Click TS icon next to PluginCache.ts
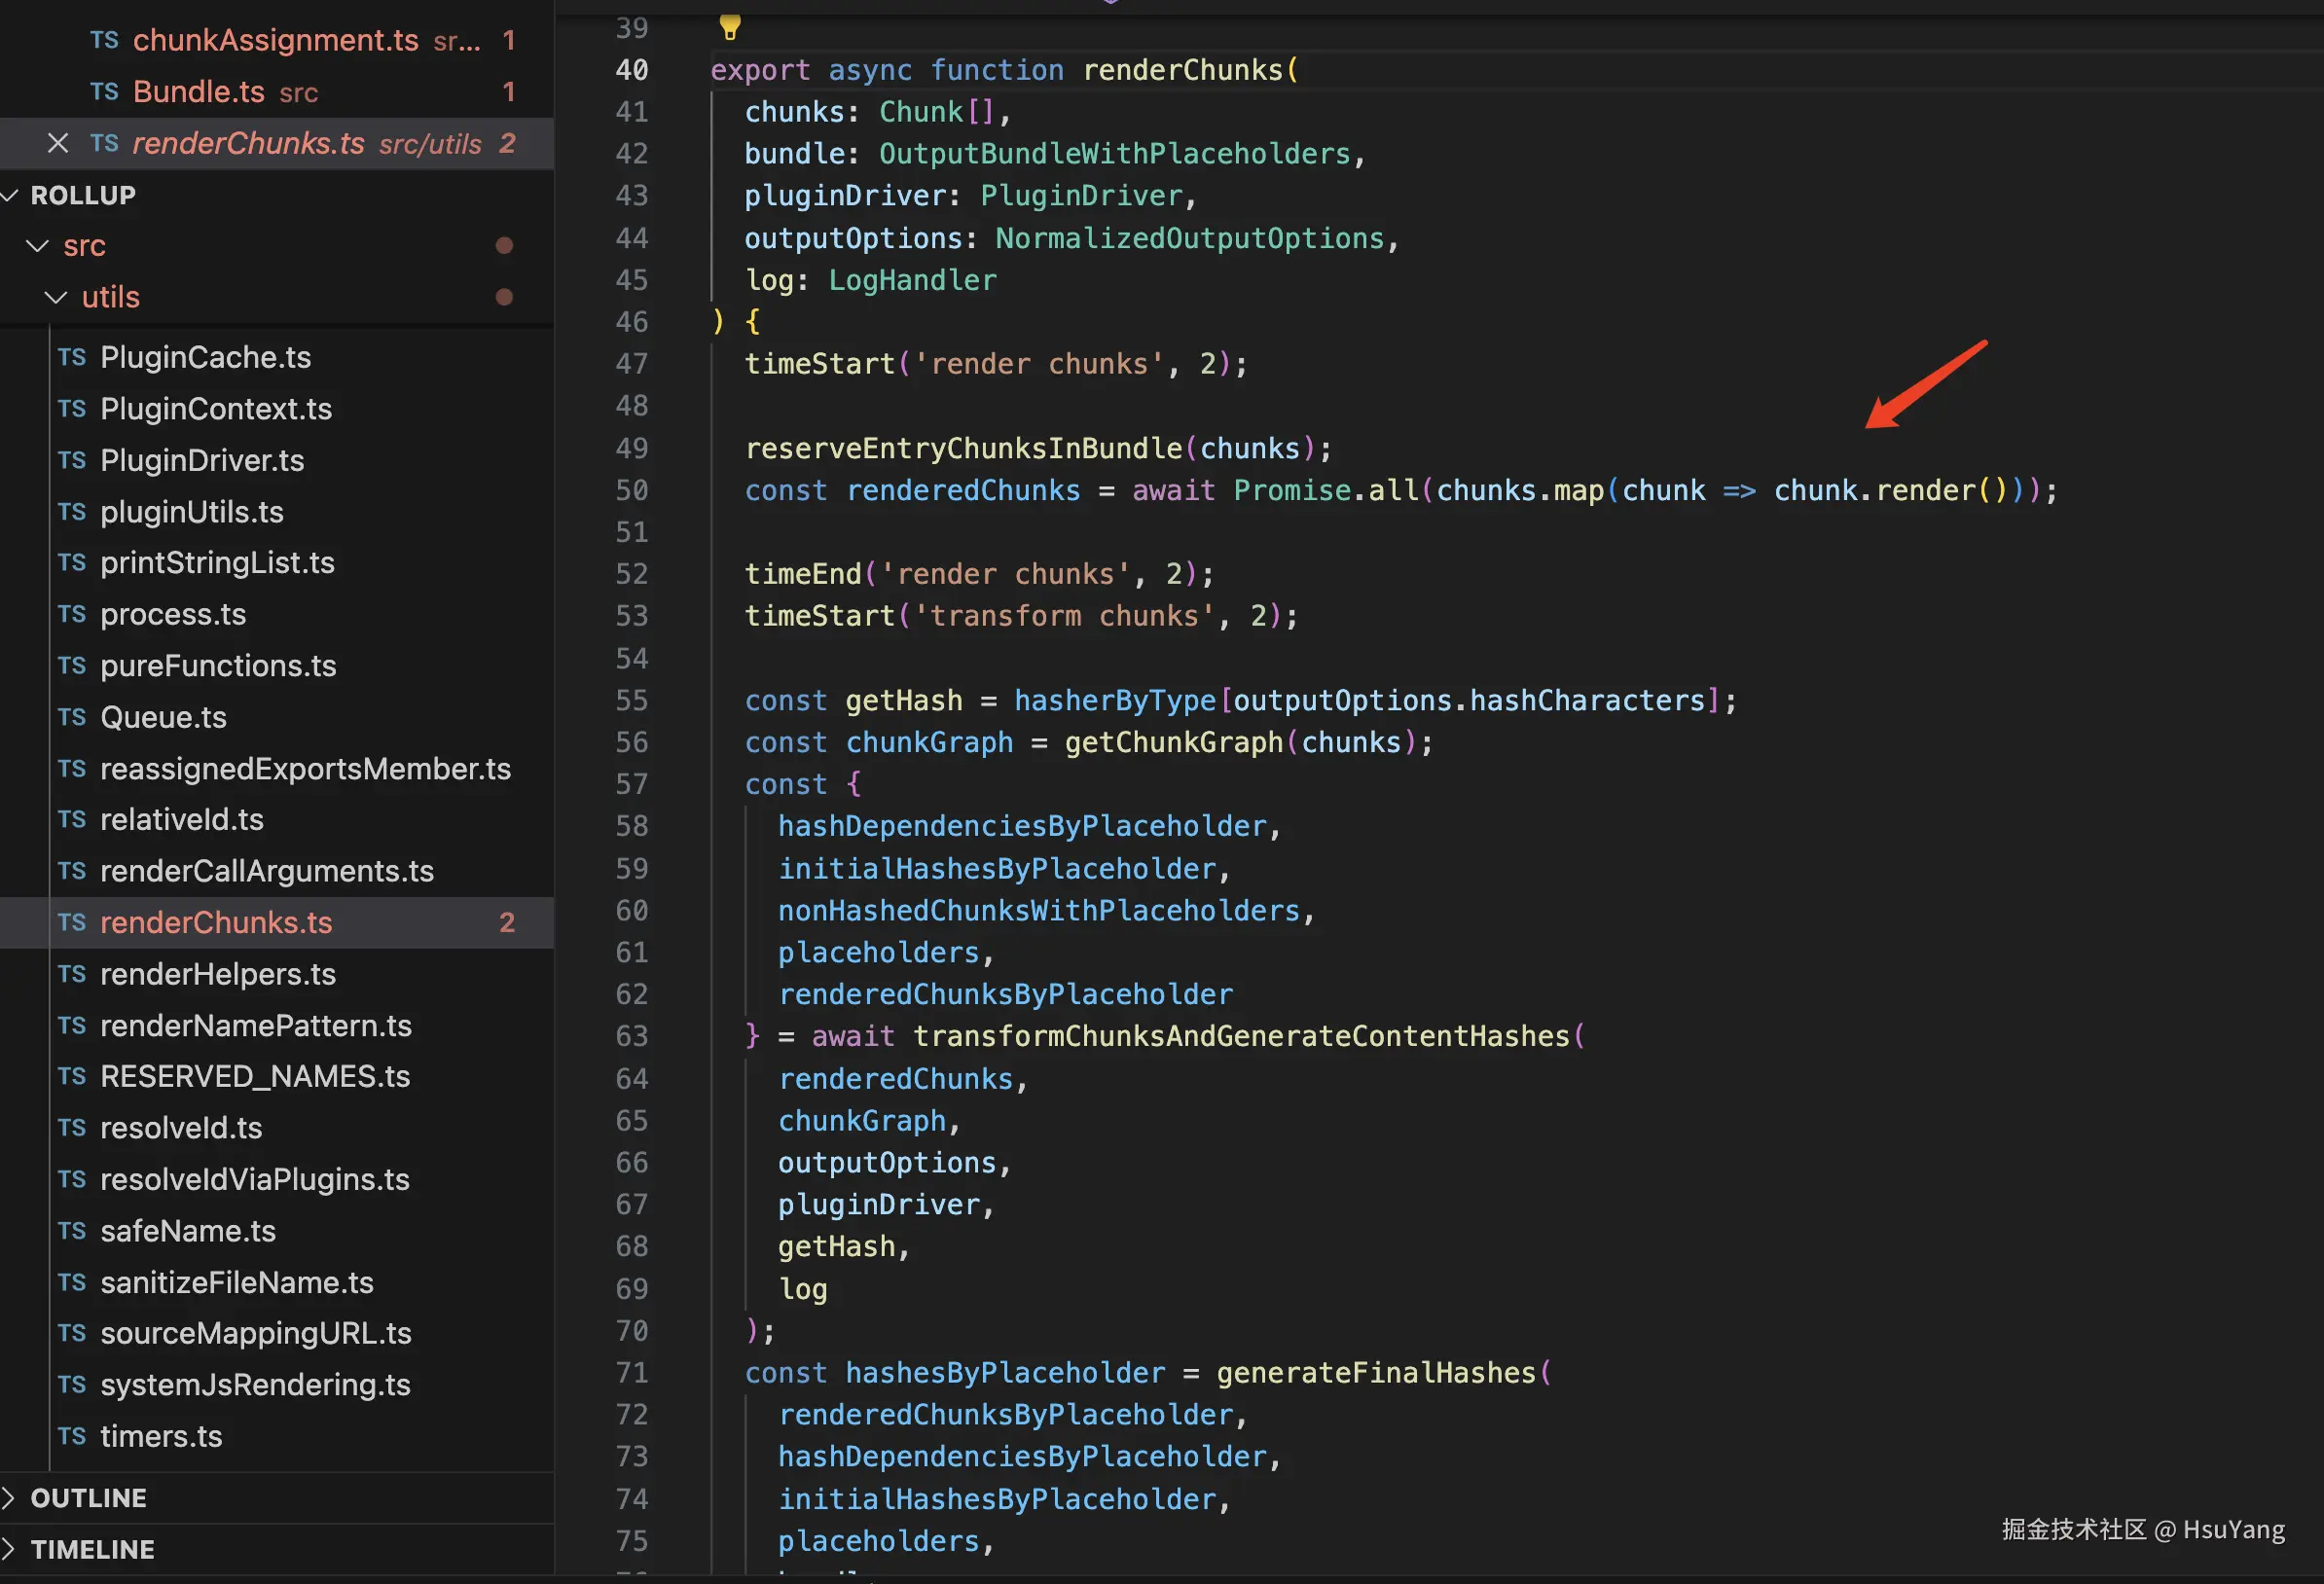 (x=72, y=357)
